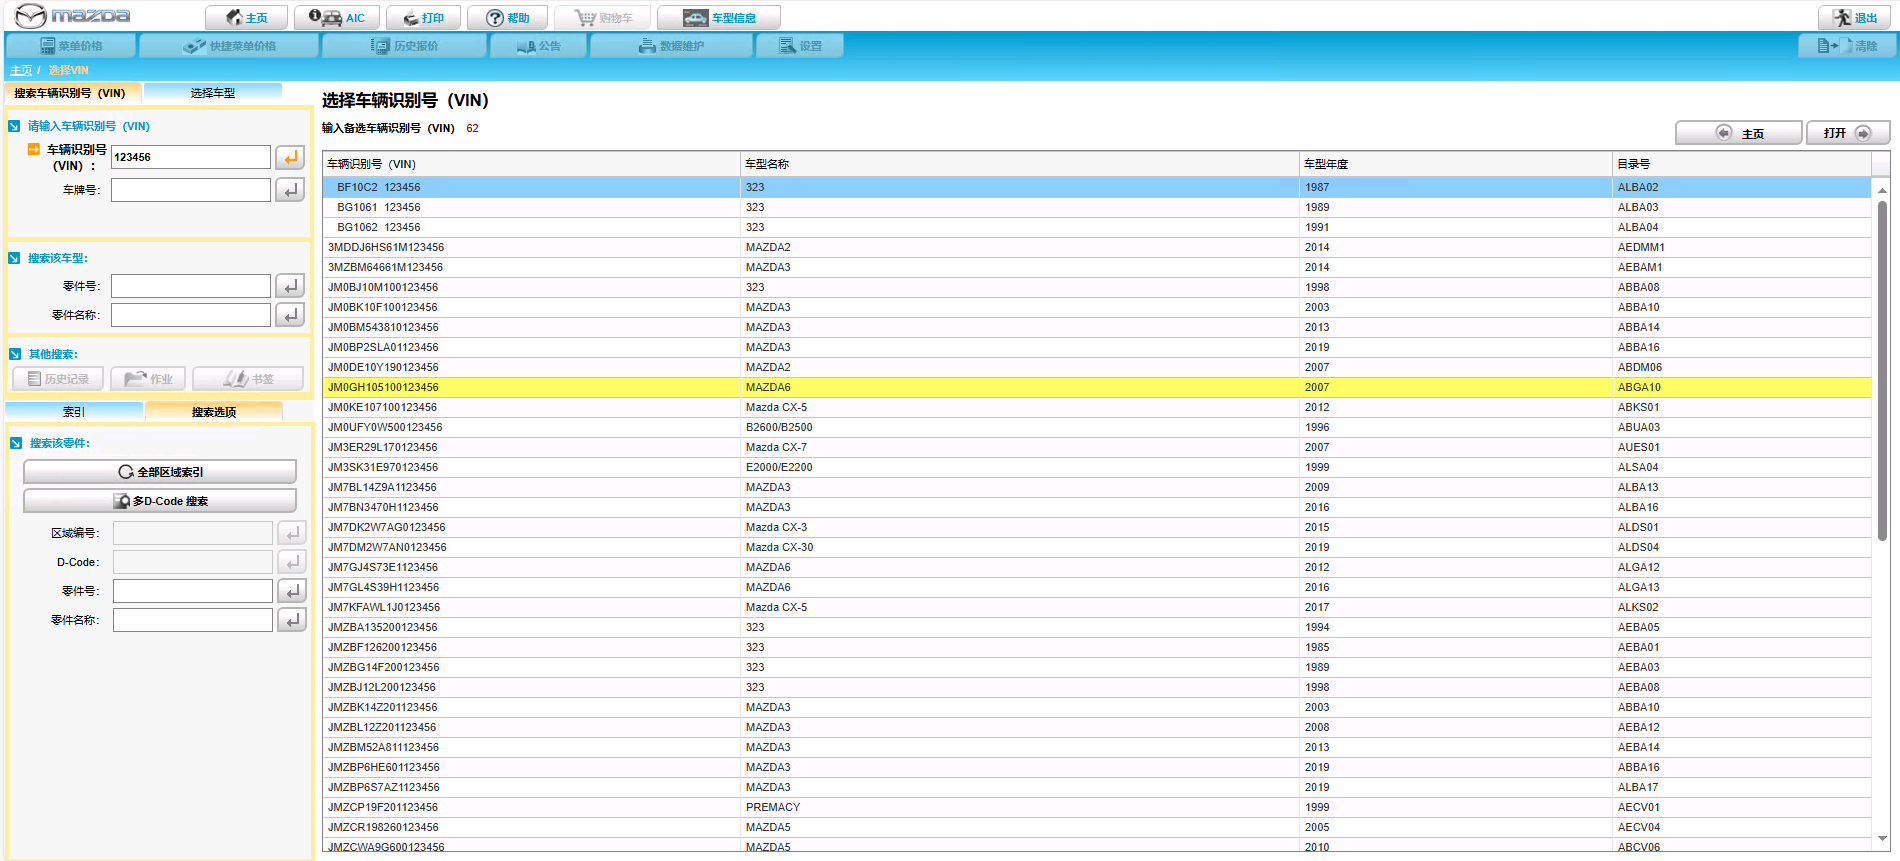Switch to the 搜索选项 tab
This screenshot has width=1900, height=861.
(x=214, y=412)
